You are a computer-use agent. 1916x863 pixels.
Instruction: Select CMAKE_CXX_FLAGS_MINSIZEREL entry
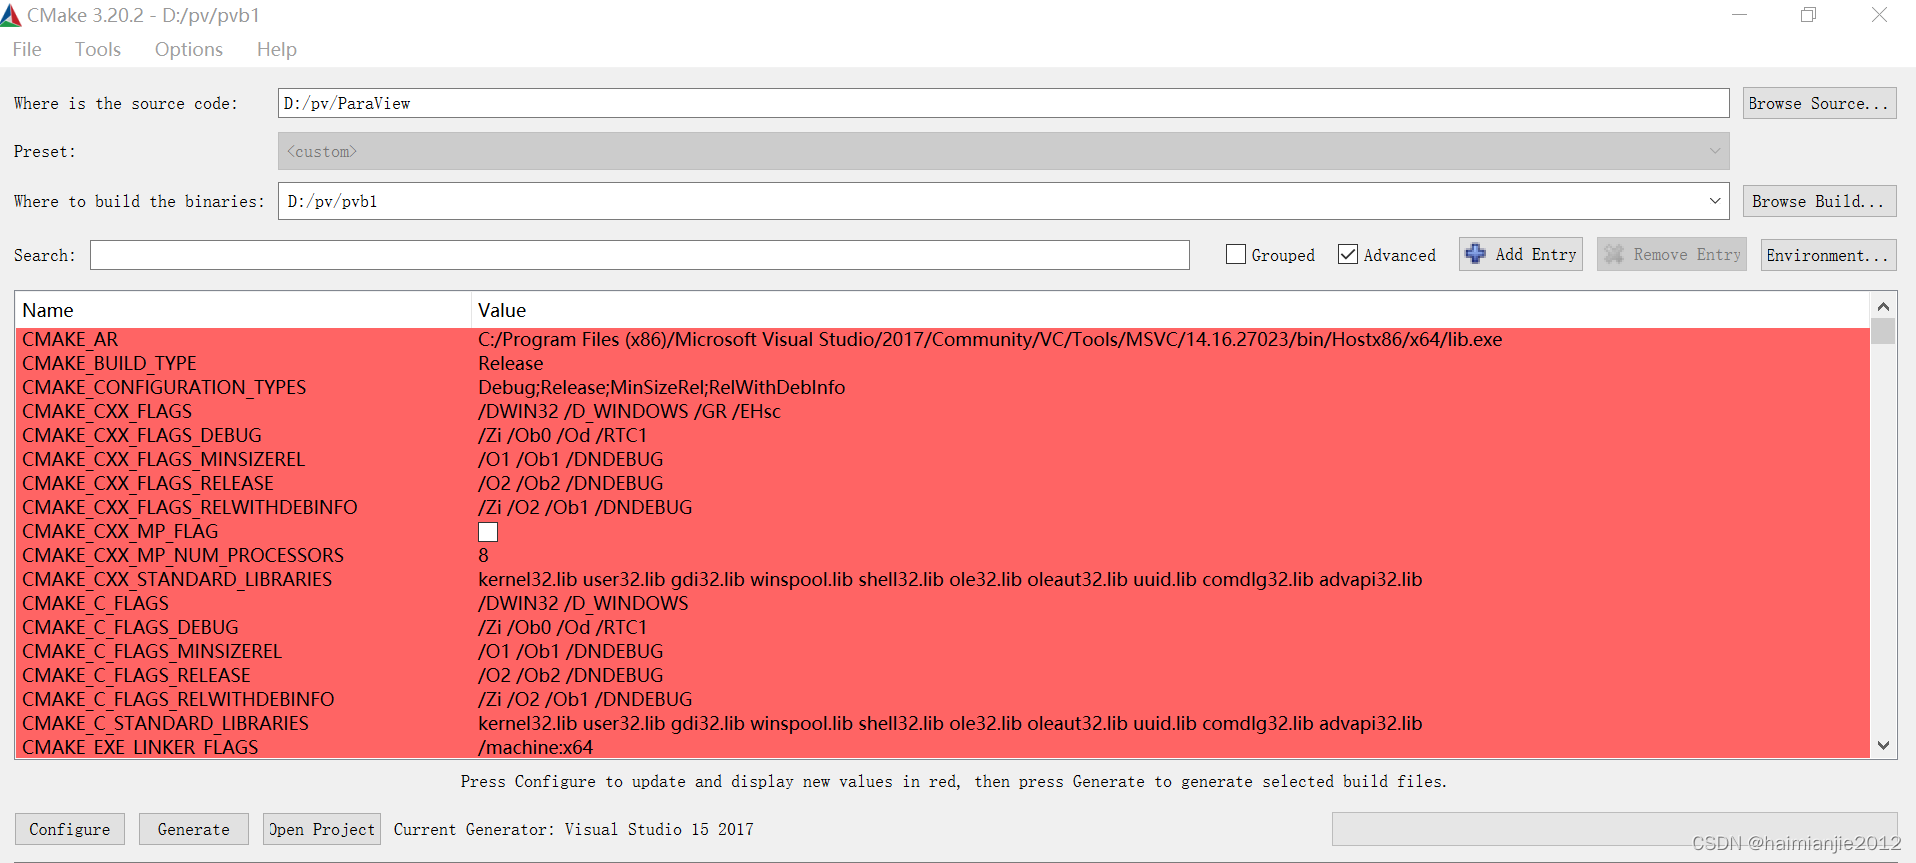[x=164, y=460]
